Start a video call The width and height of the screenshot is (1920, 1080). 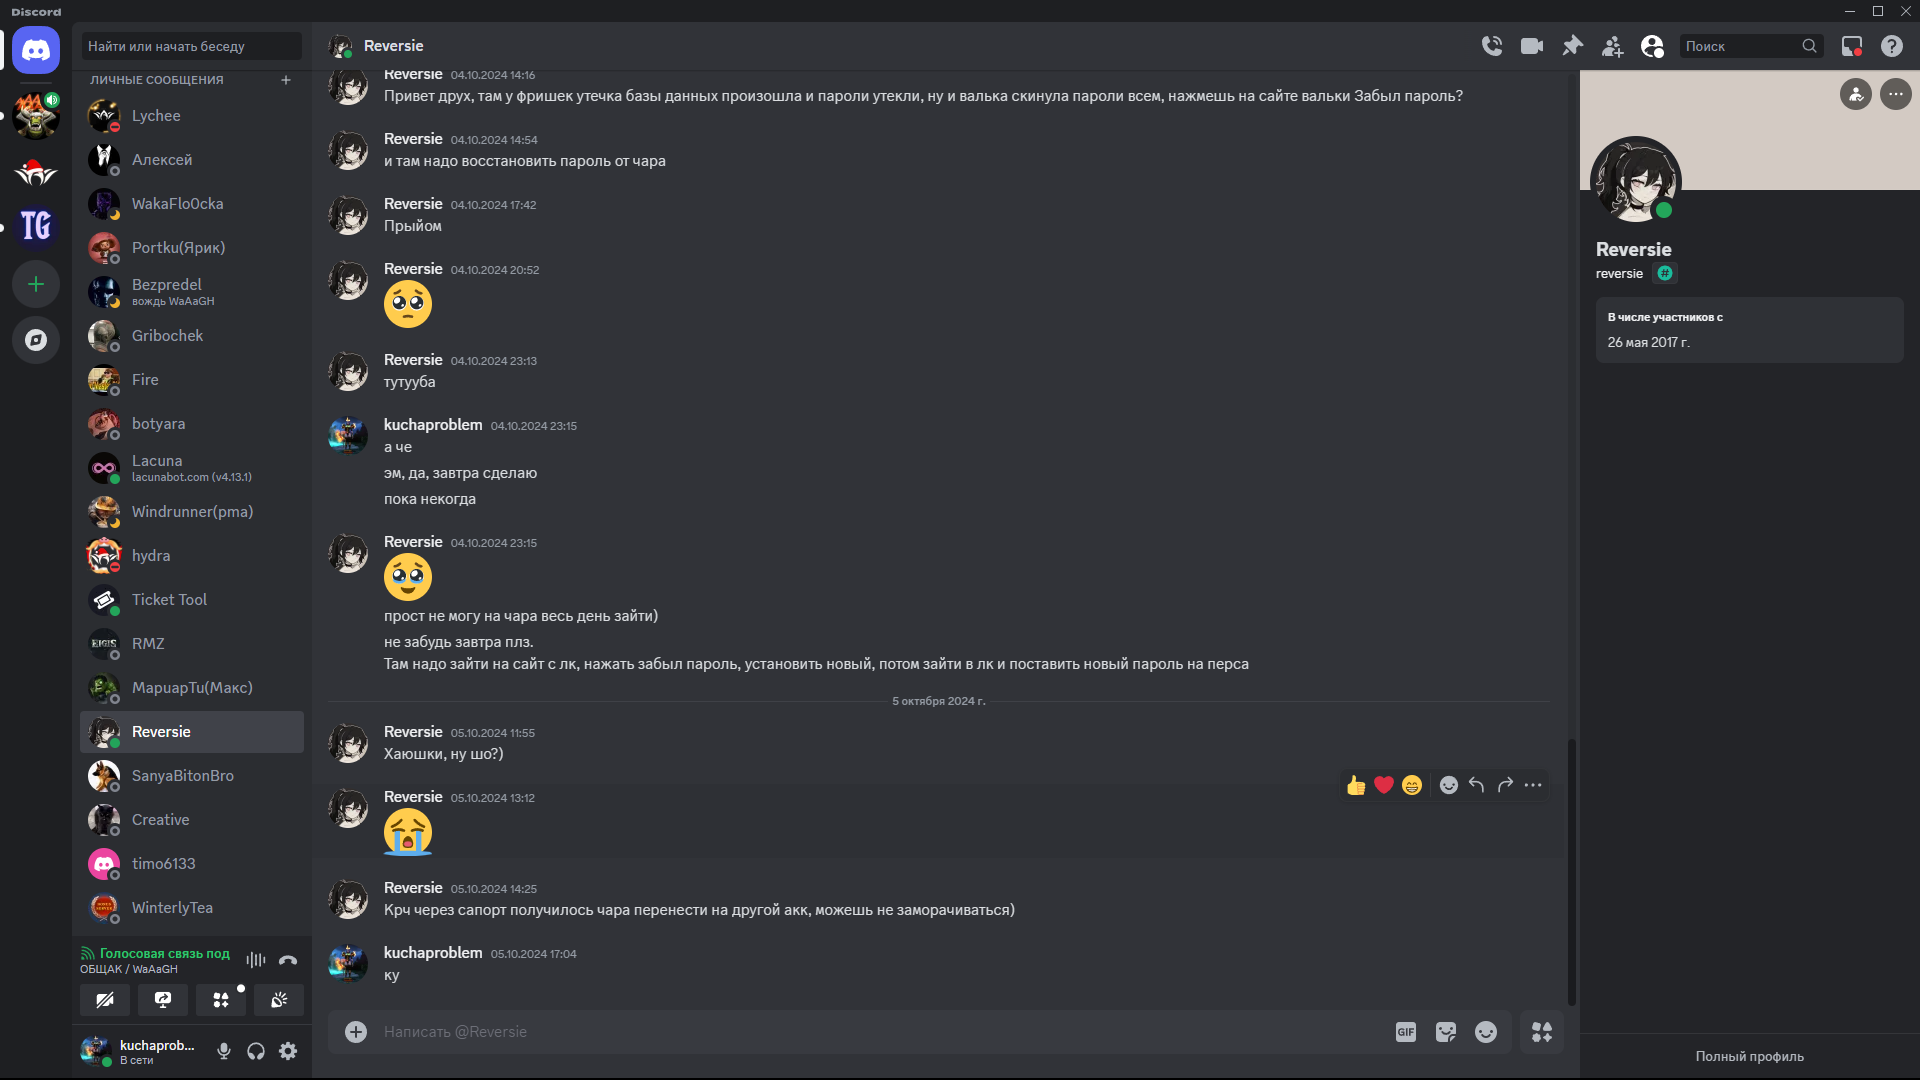pos(1532,46)
